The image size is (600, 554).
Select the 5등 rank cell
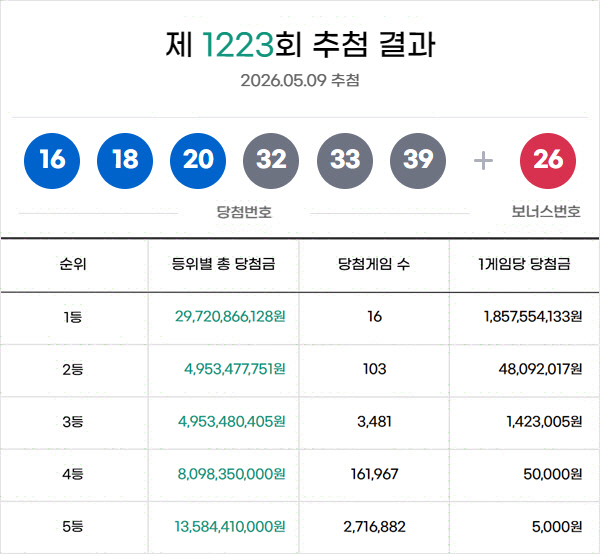[x=73, y=526]
